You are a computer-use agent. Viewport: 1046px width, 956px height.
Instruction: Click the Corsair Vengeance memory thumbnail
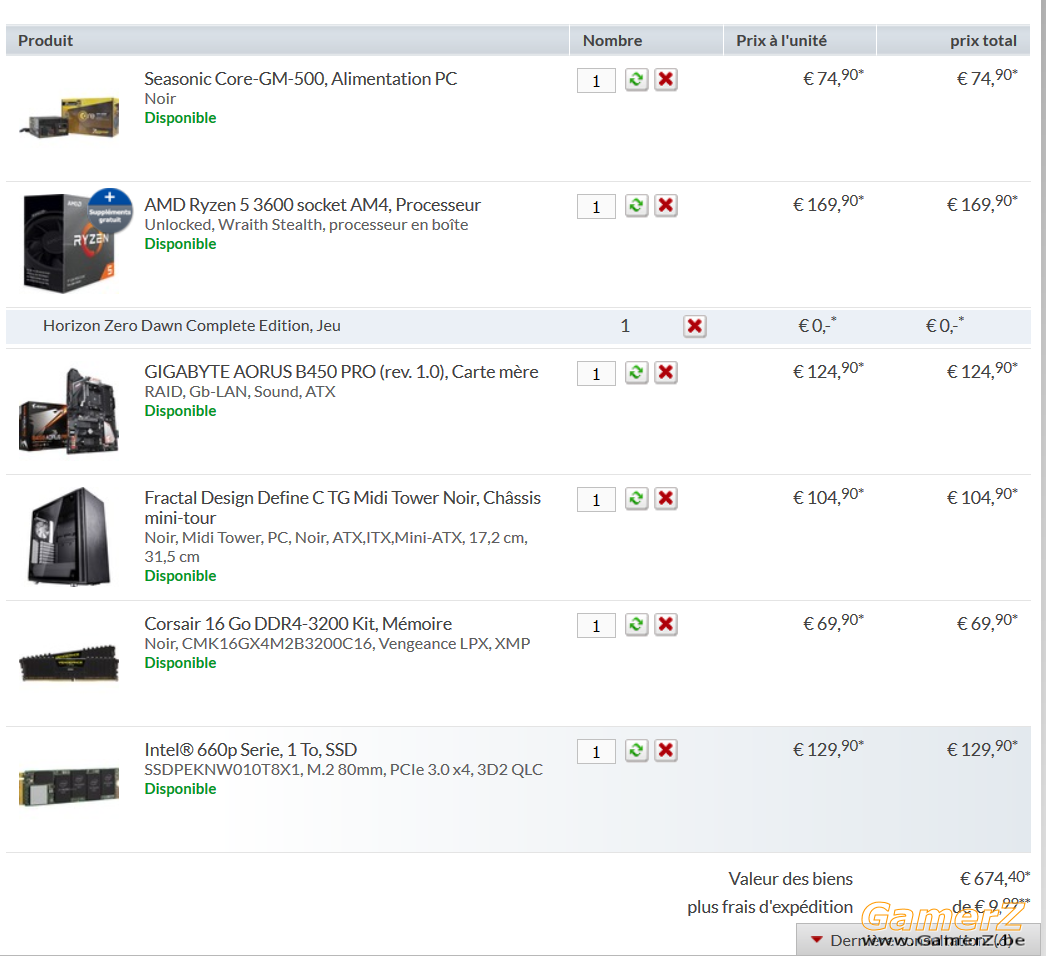point(69,662)
